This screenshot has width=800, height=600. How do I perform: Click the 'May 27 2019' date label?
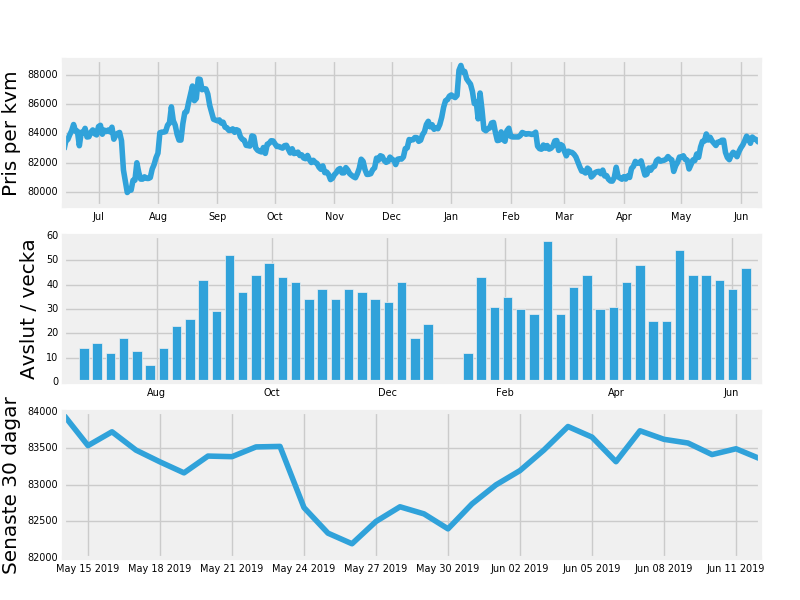376,568
